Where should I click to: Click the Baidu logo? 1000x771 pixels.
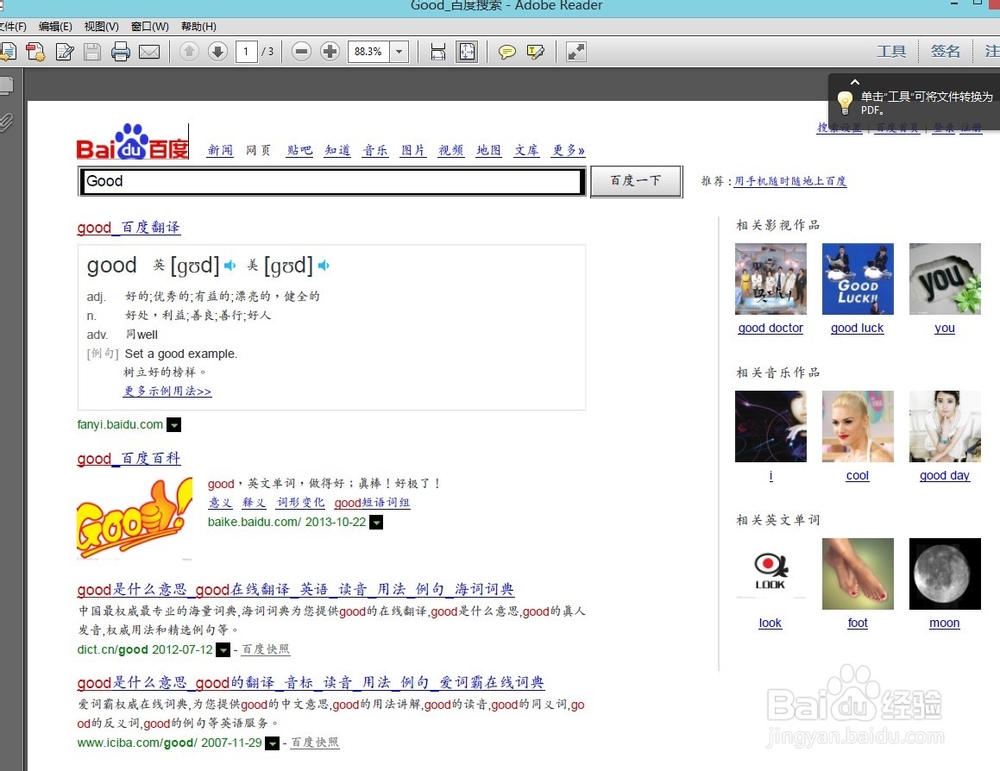tap(132, 142)
